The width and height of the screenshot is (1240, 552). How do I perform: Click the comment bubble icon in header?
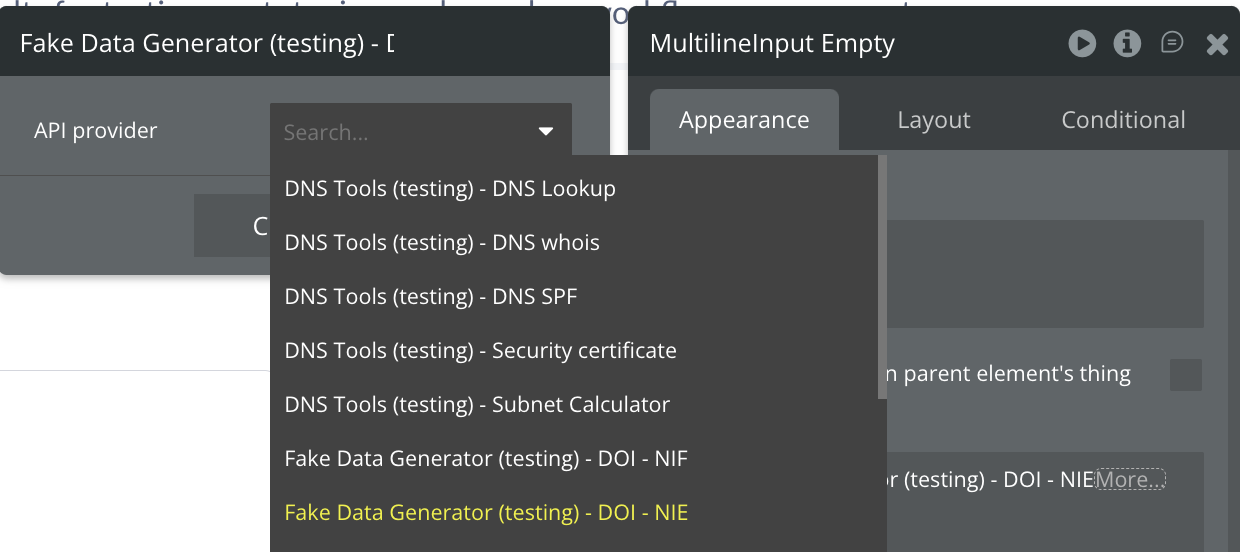pyautogui.click(x=1172, y=43)
